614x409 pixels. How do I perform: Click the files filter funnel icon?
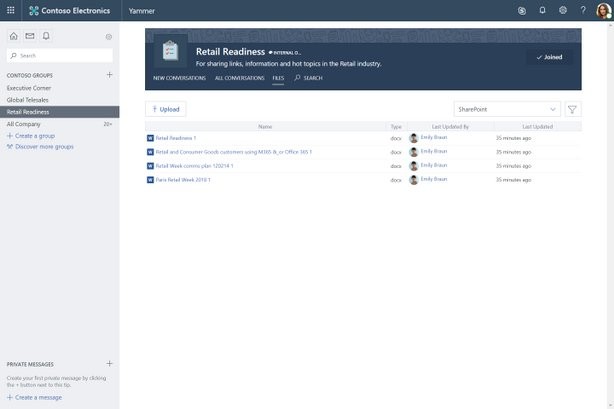pos(573,109)
